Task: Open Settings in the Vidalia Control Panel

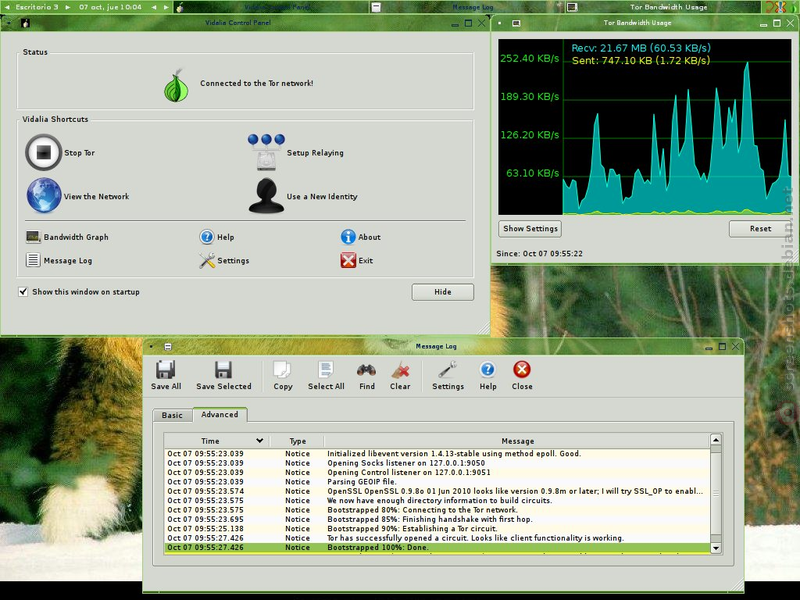Action: click(x=224, y=260)
